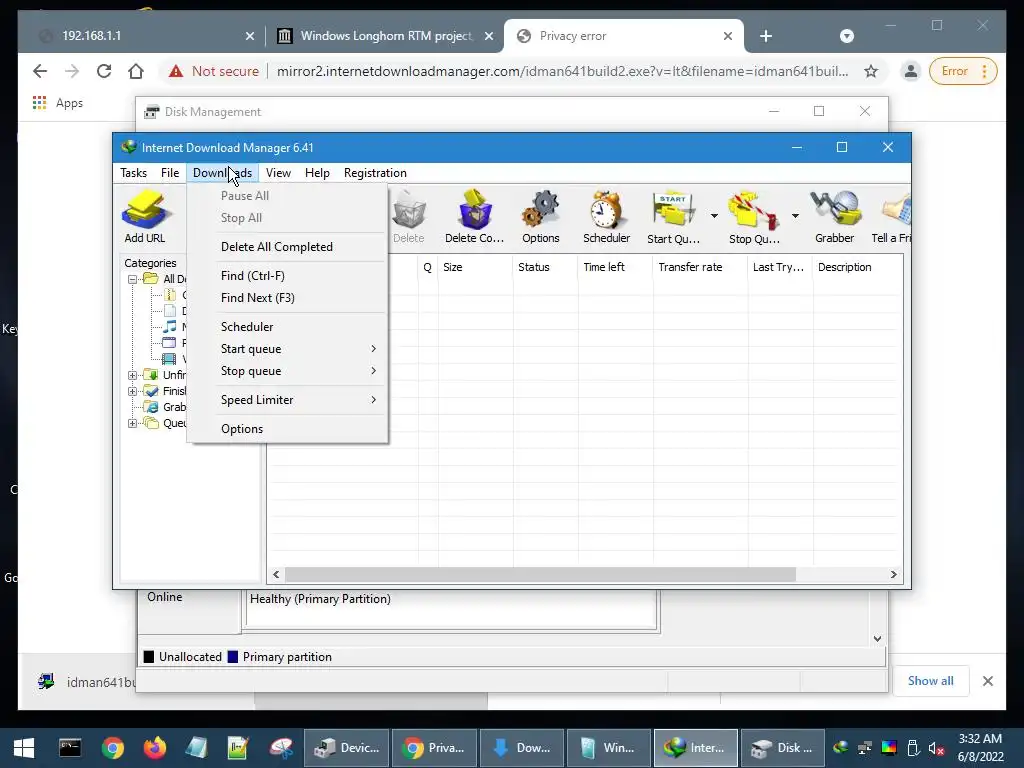Open the Registration menu

[376, 173]
